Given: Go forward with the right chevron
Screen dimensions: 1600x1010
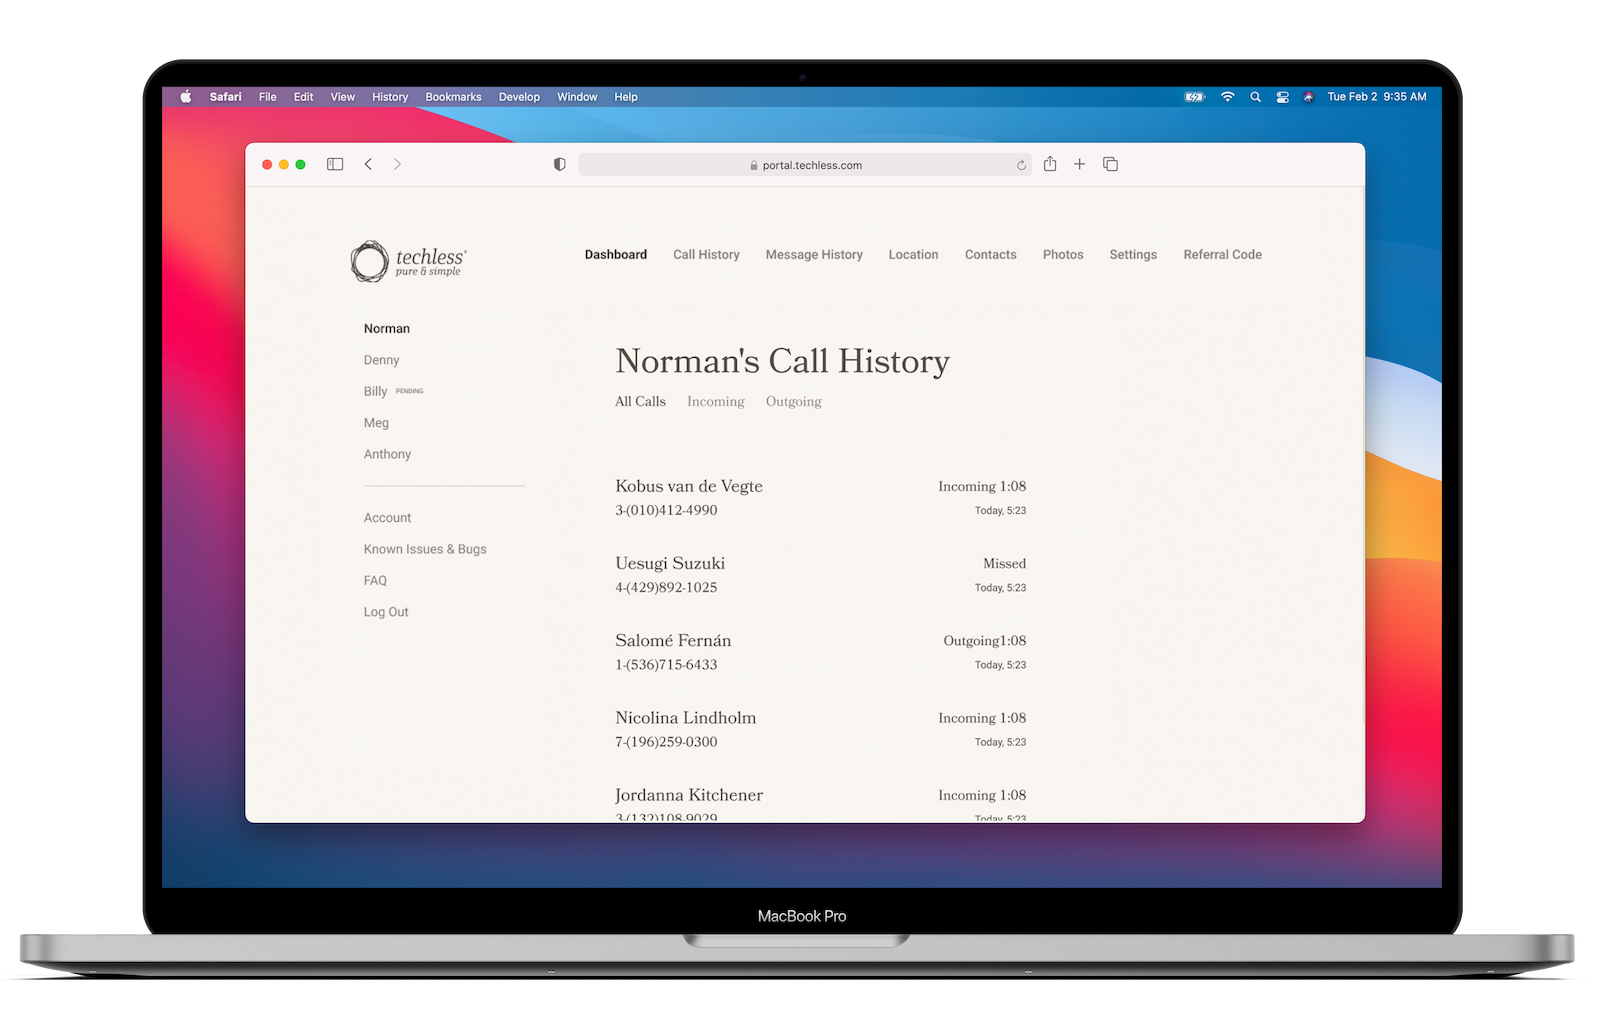Looking at the screenshot, I should (397, 164).
